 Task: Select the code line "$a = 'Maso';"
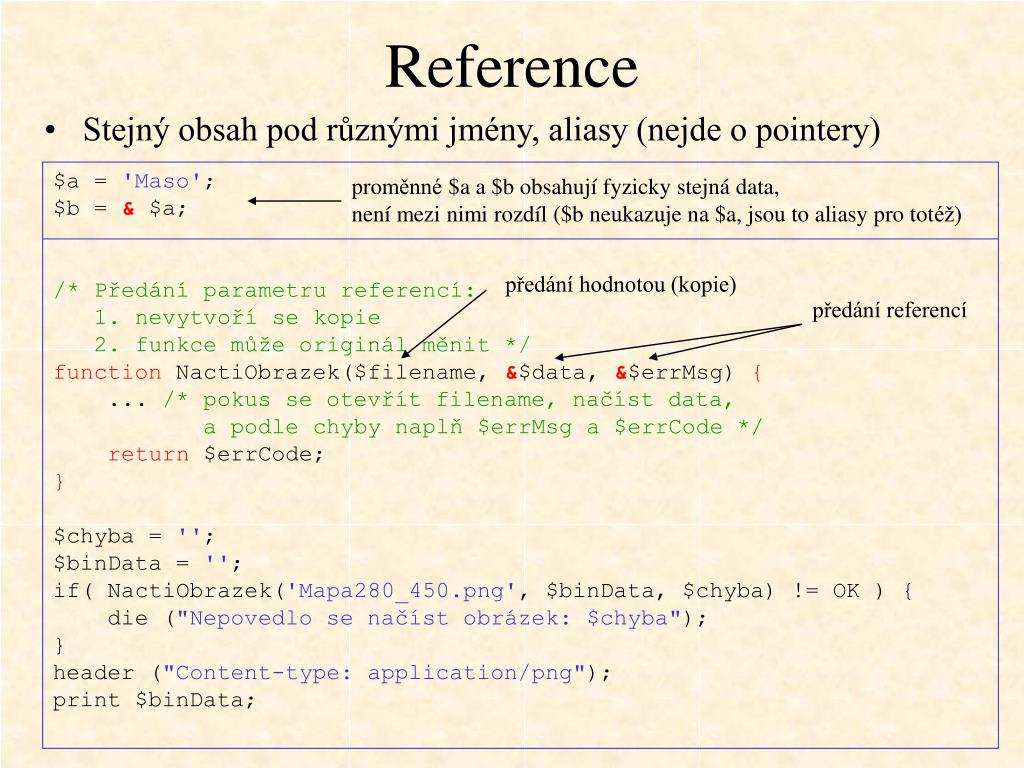tap(134, 181)
